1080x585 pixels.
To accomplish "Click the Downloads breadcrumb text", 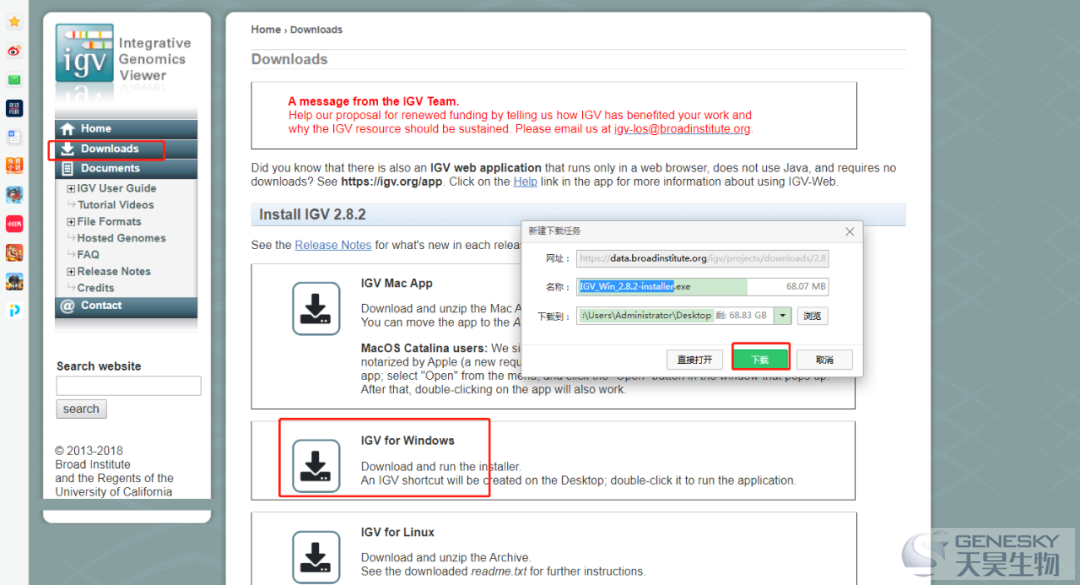I will point(316,30).
